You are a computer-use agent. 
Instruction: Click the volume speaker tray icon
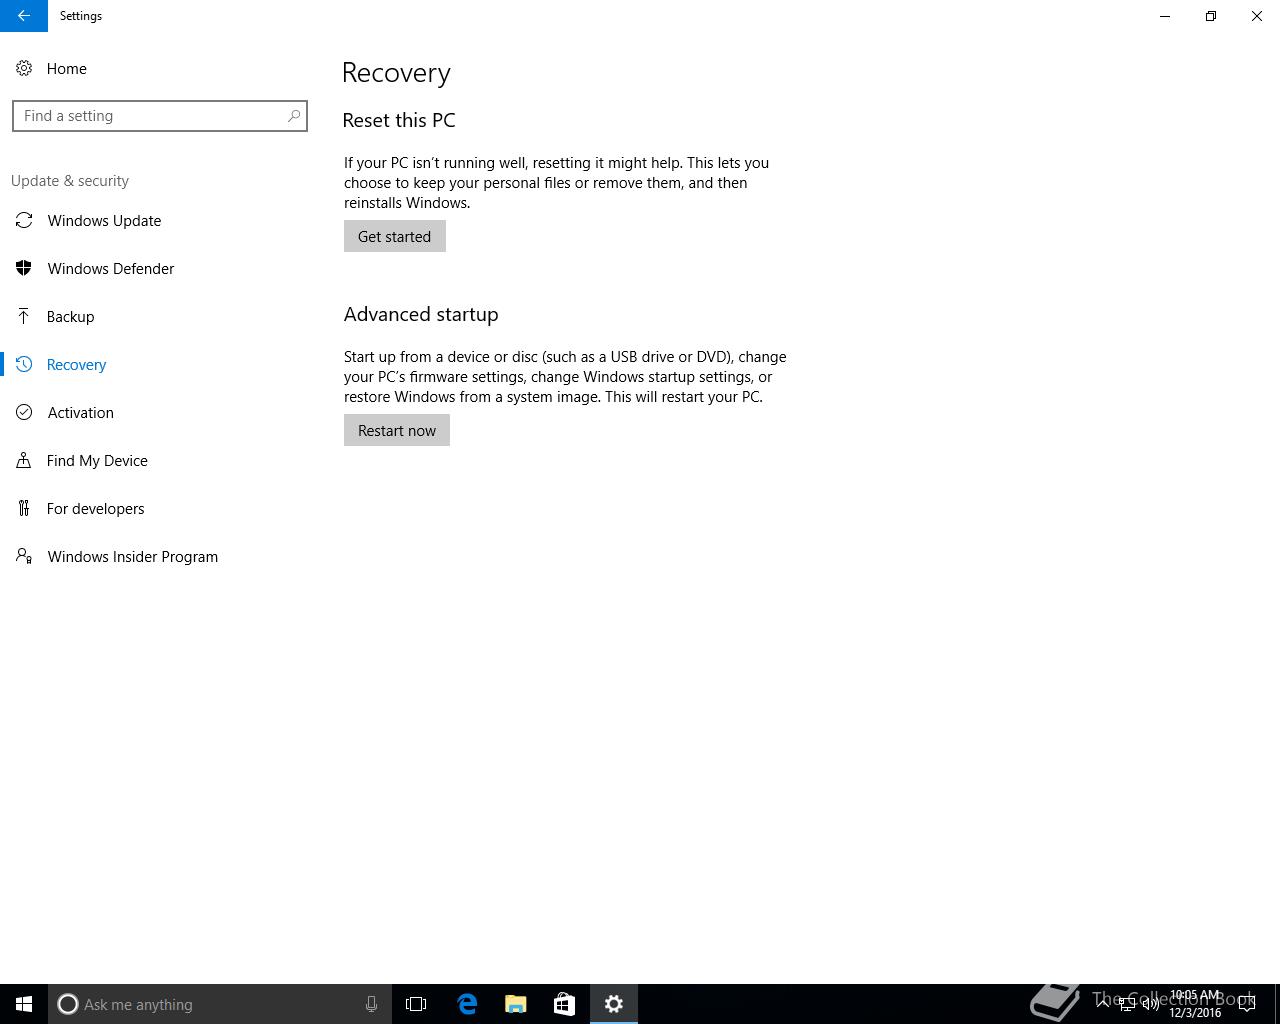(1151, 1004)
